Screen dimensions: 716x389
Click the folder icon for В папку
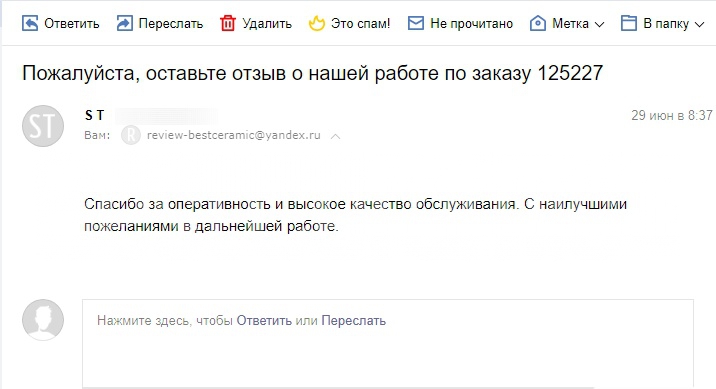coord(629,23)
